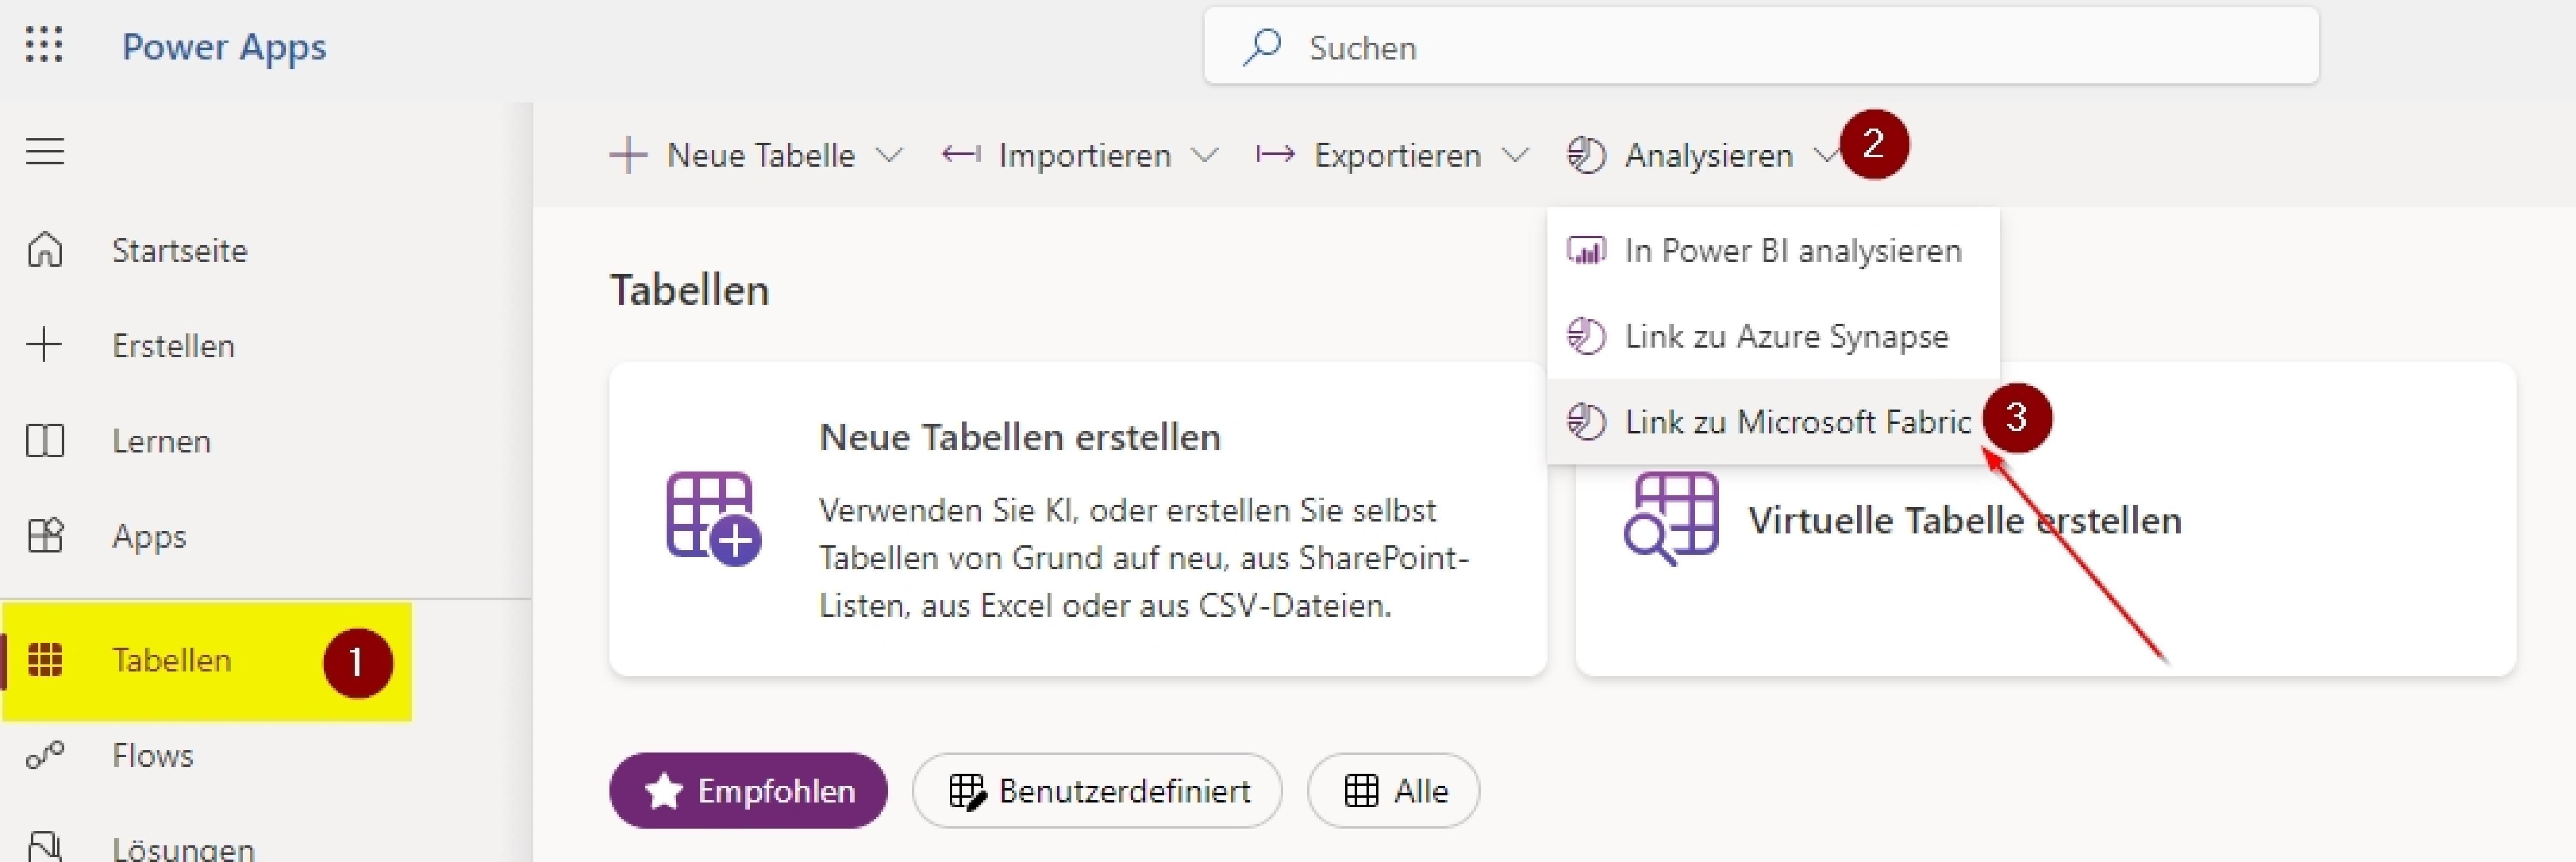This screenshot has height=862, width=2576.
Task: Click the Lösungen icon in sidebar
Action: coord(45,846)
